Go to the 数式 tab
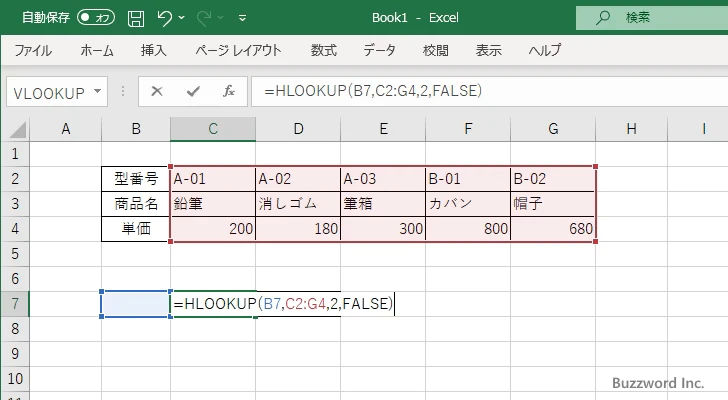 324,50
